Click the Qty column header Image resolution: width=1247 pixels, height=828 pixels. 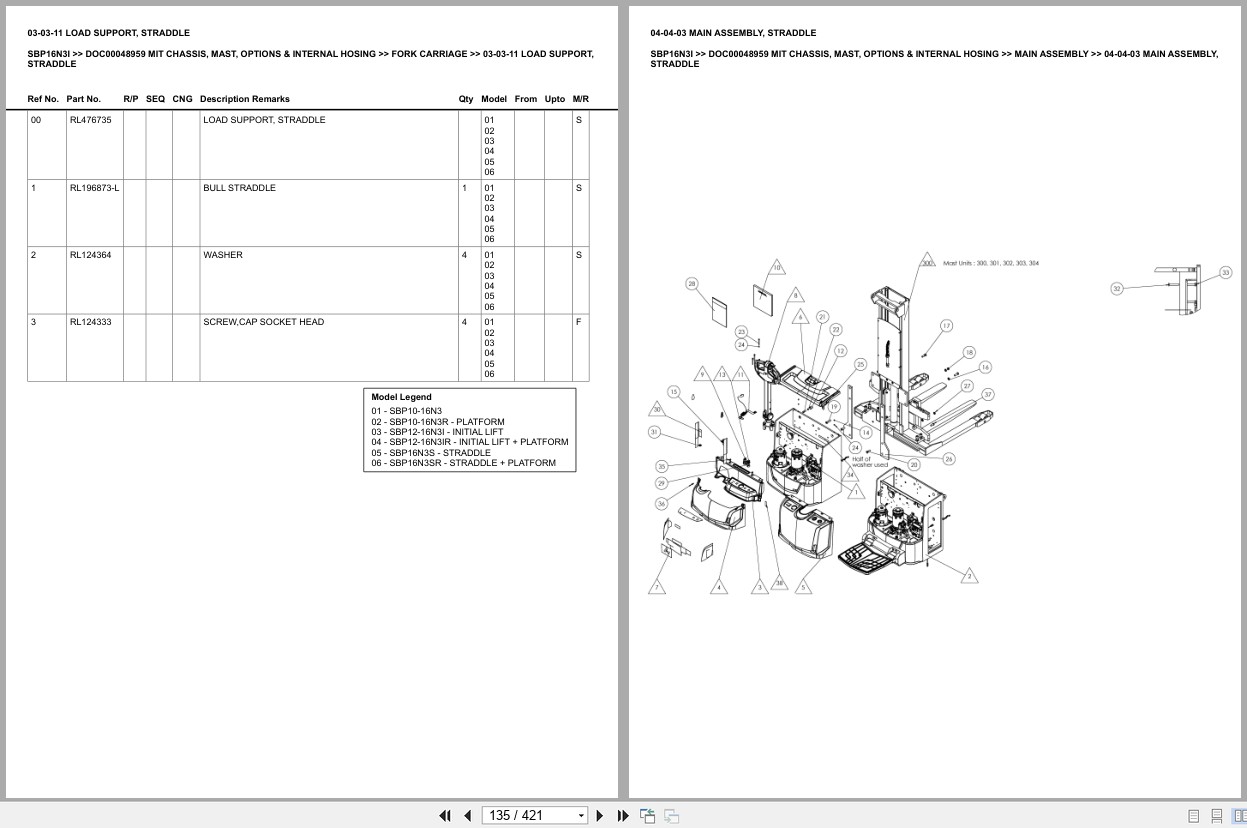click(x=466, y=99)
